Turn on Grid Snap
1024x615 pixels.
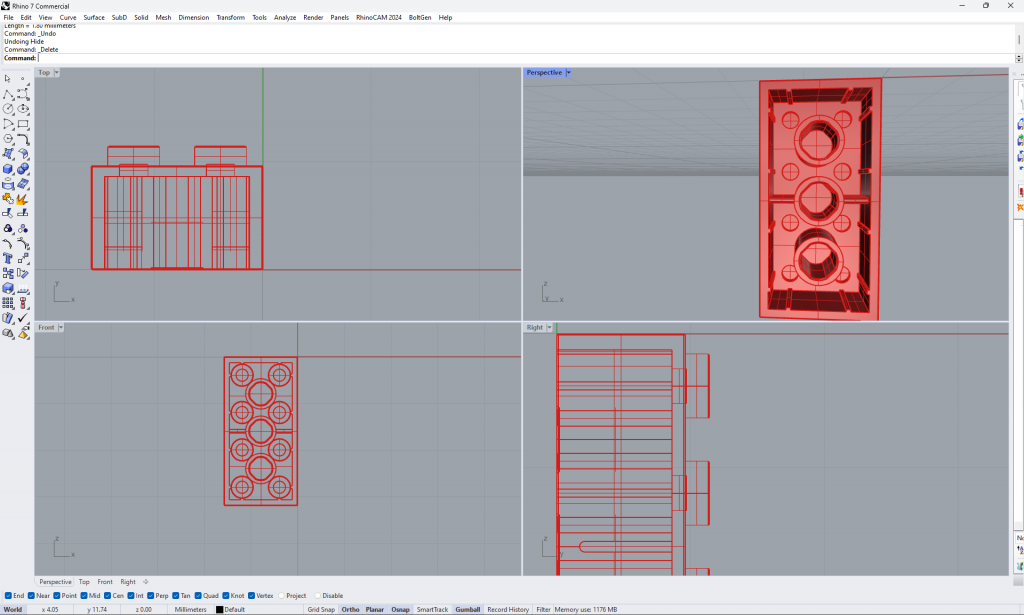pos(321,609)
